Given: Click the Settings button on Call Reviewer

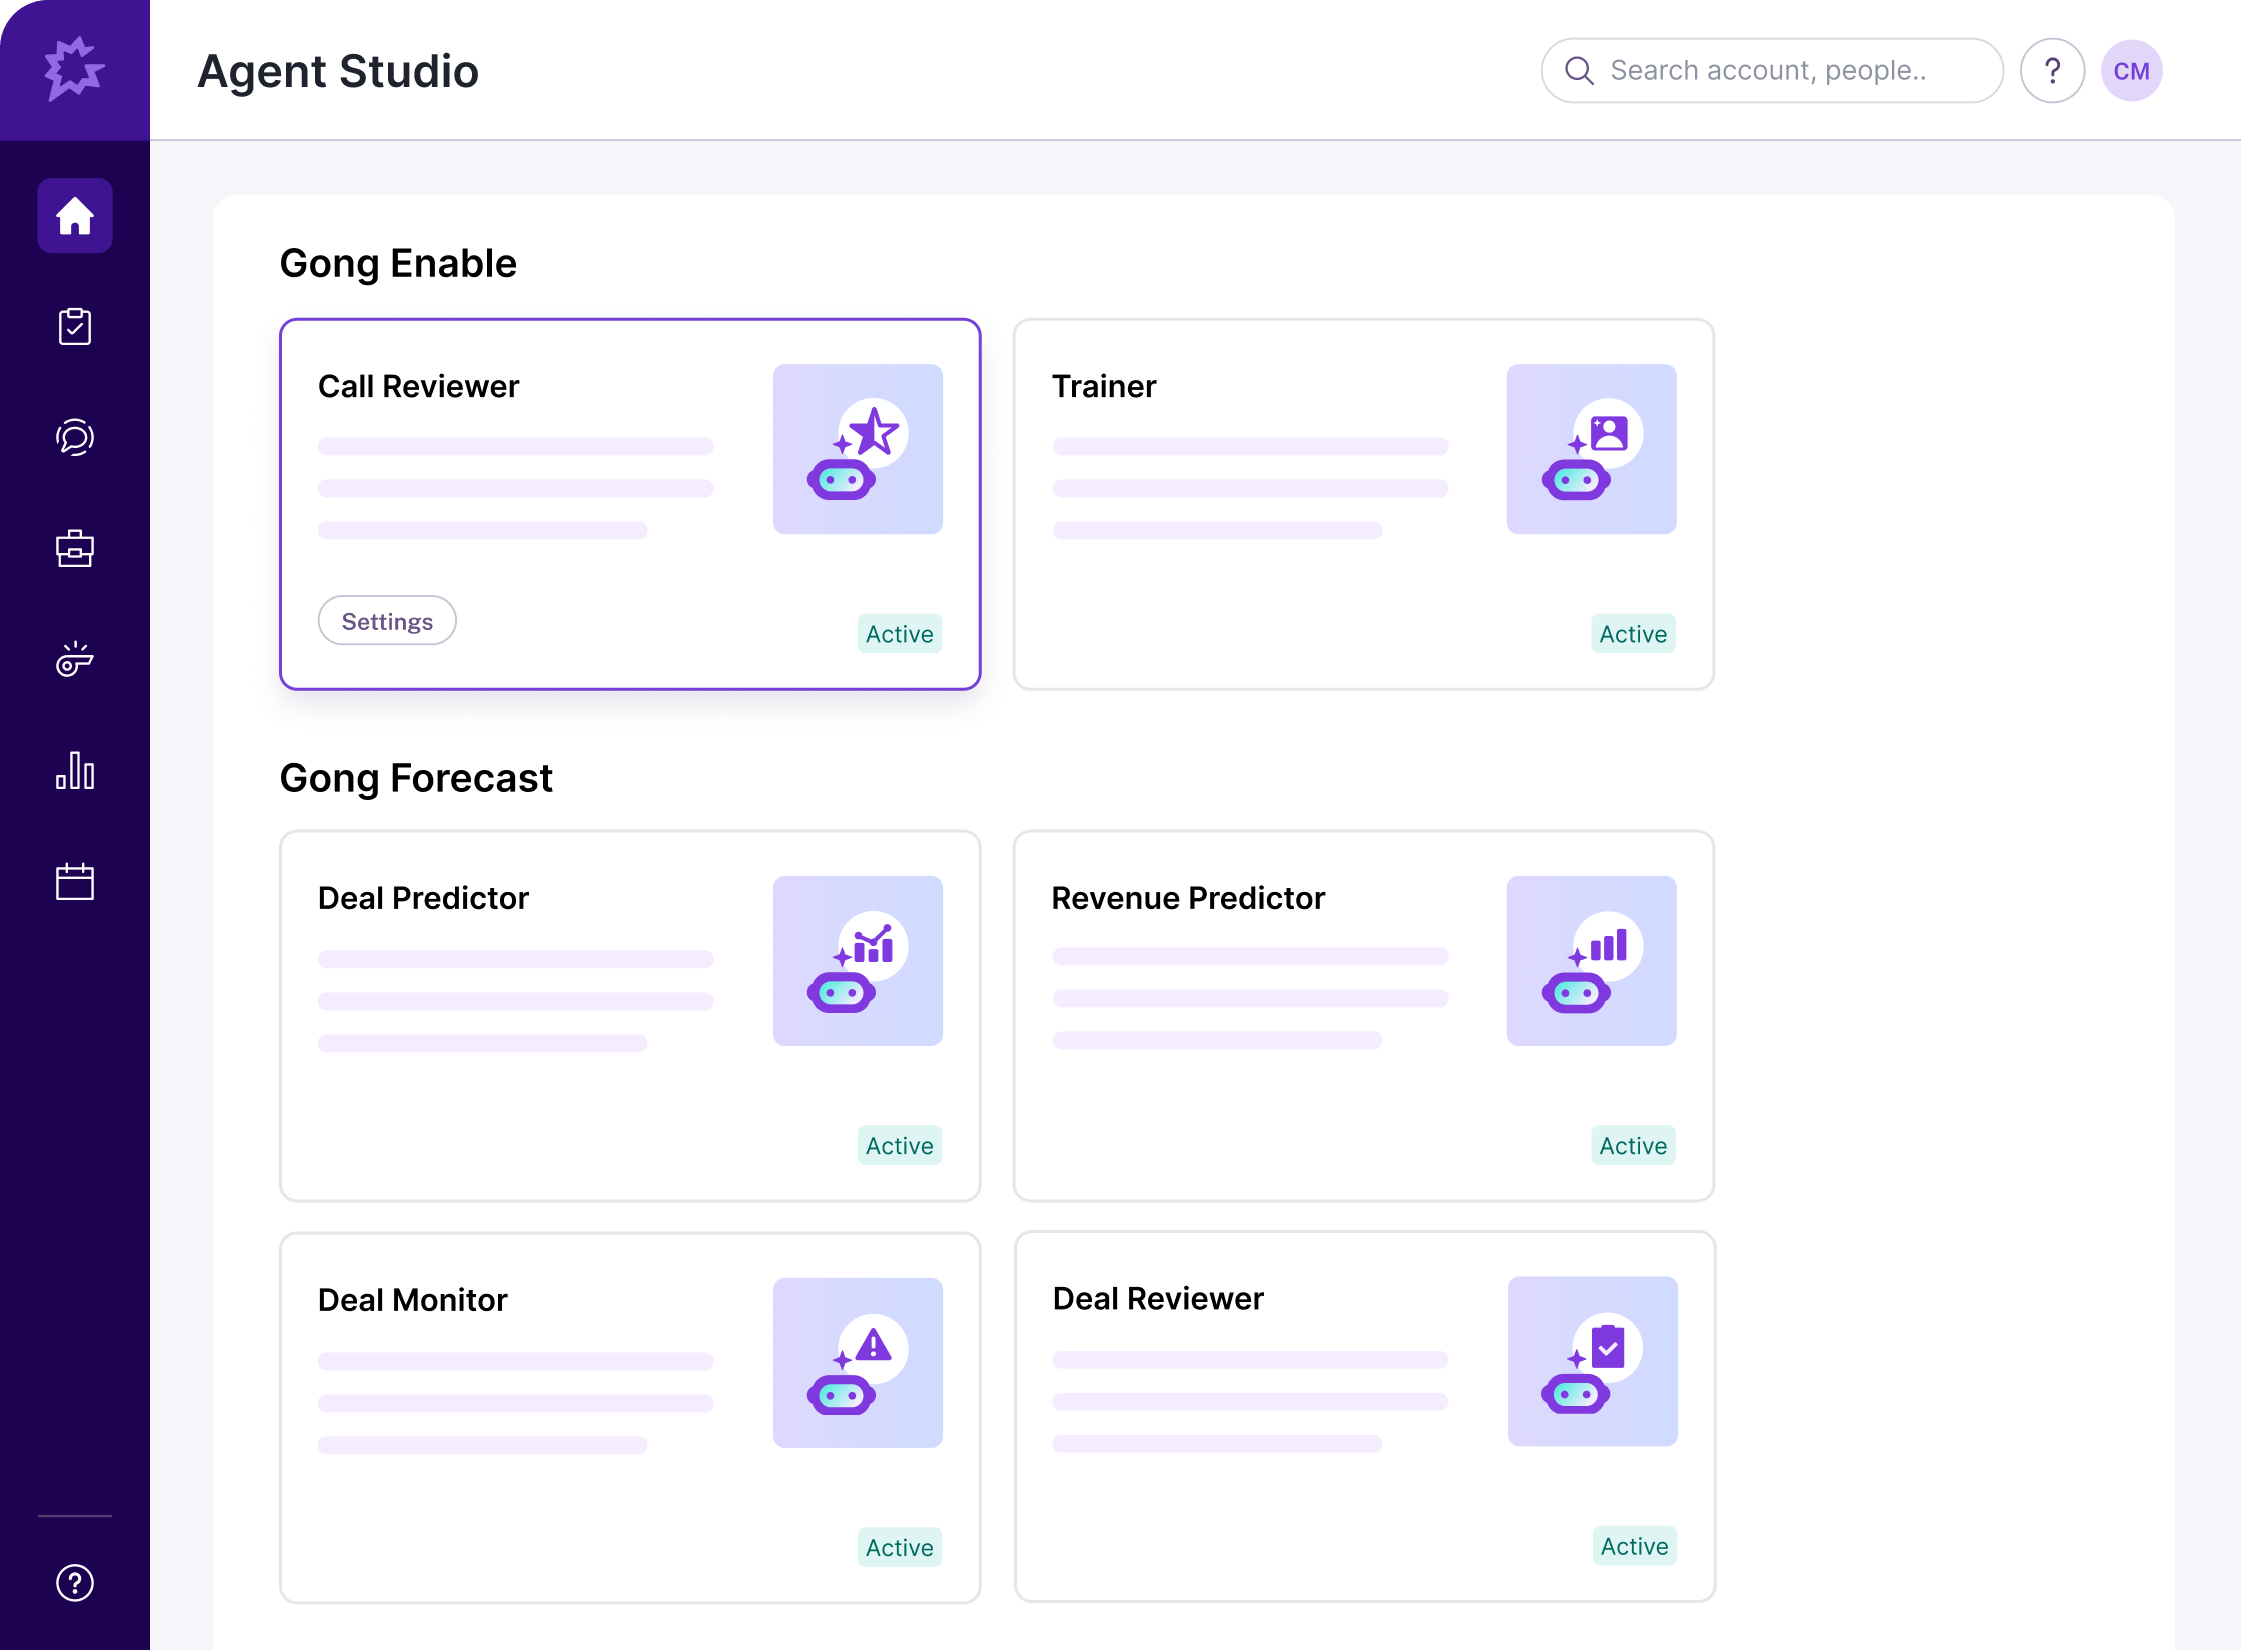Looking at the screenshot, I should [x=387, y=621].
